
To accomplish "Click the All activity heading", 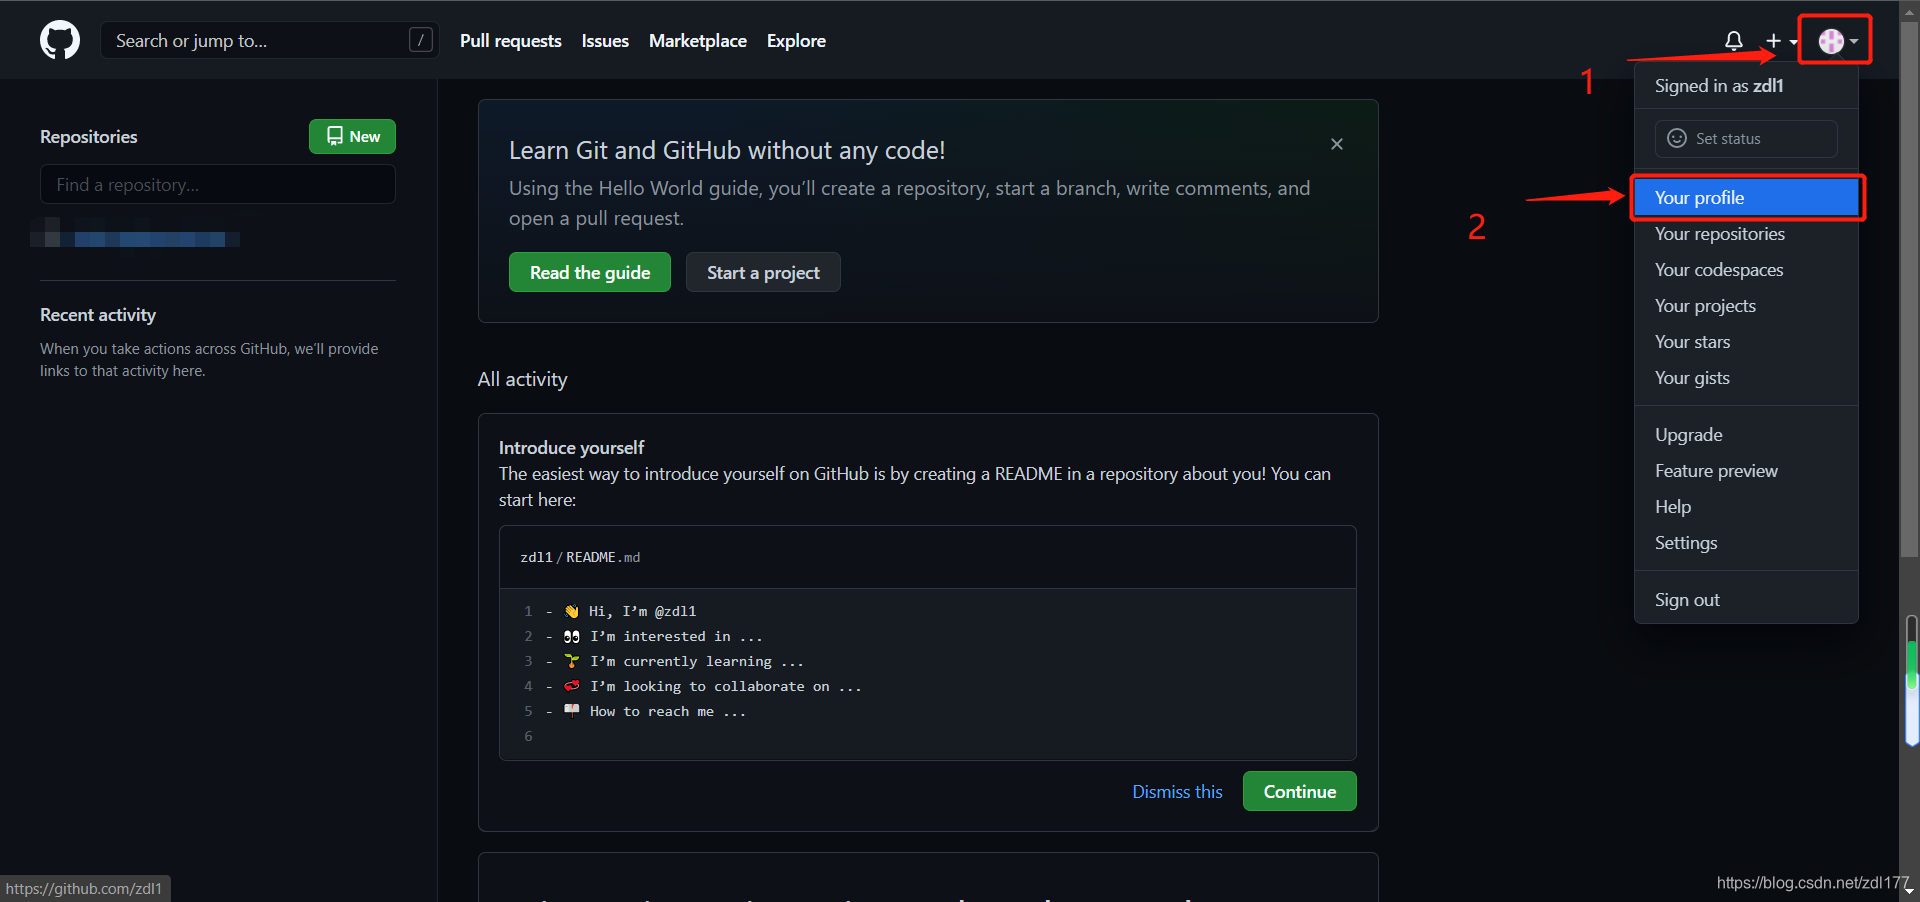I will pyautogui.click(x=522, y=379).
